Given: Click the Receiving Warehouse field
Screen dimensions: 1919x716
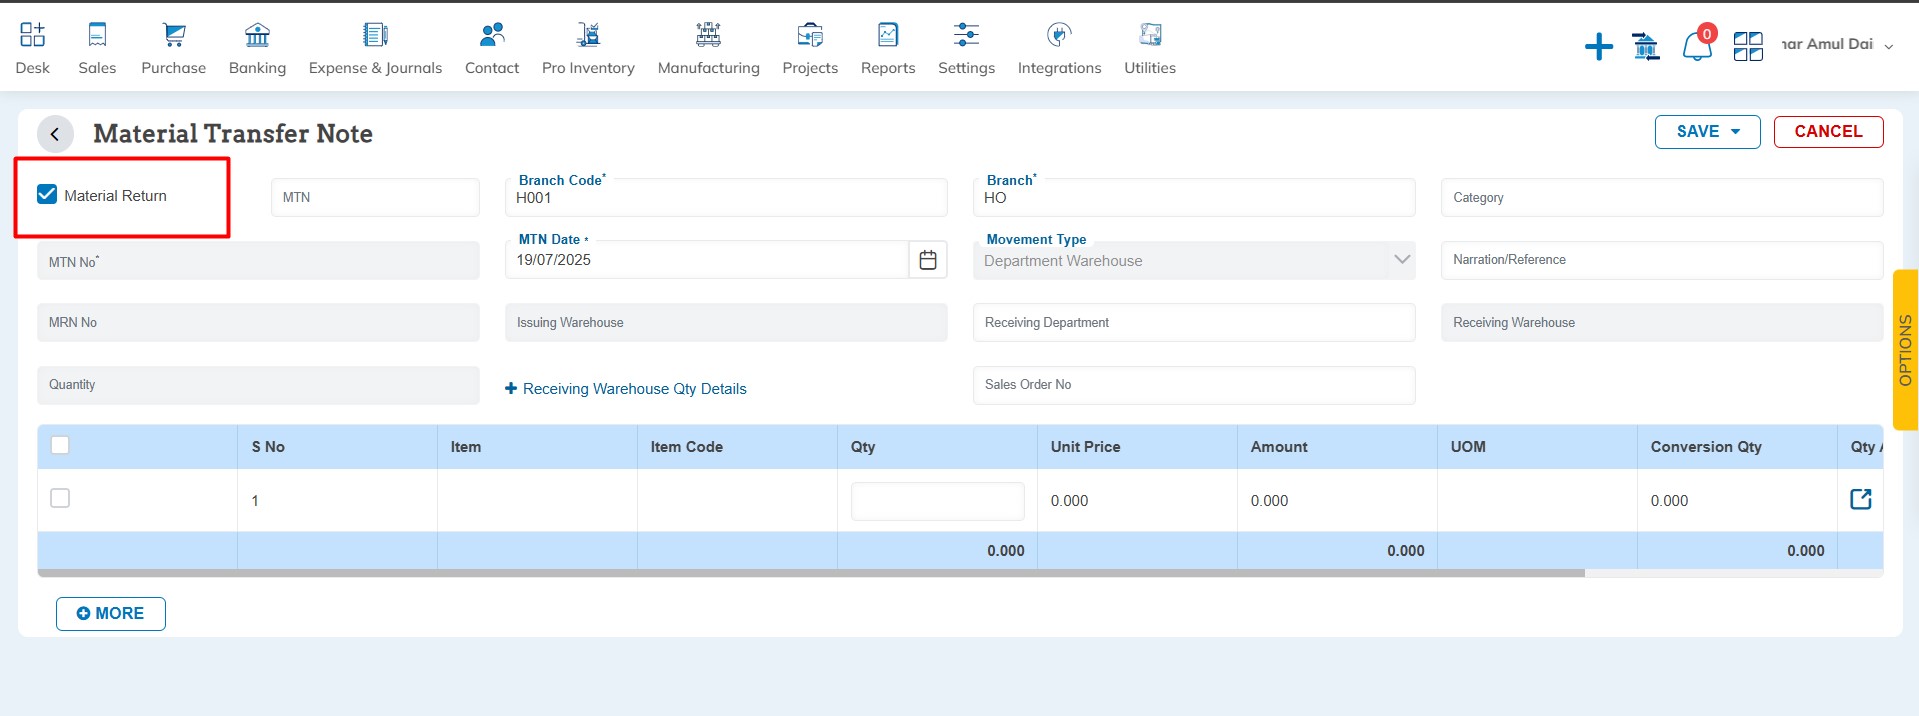Looking at the screenshot, I should click(x=1662, y=323).
